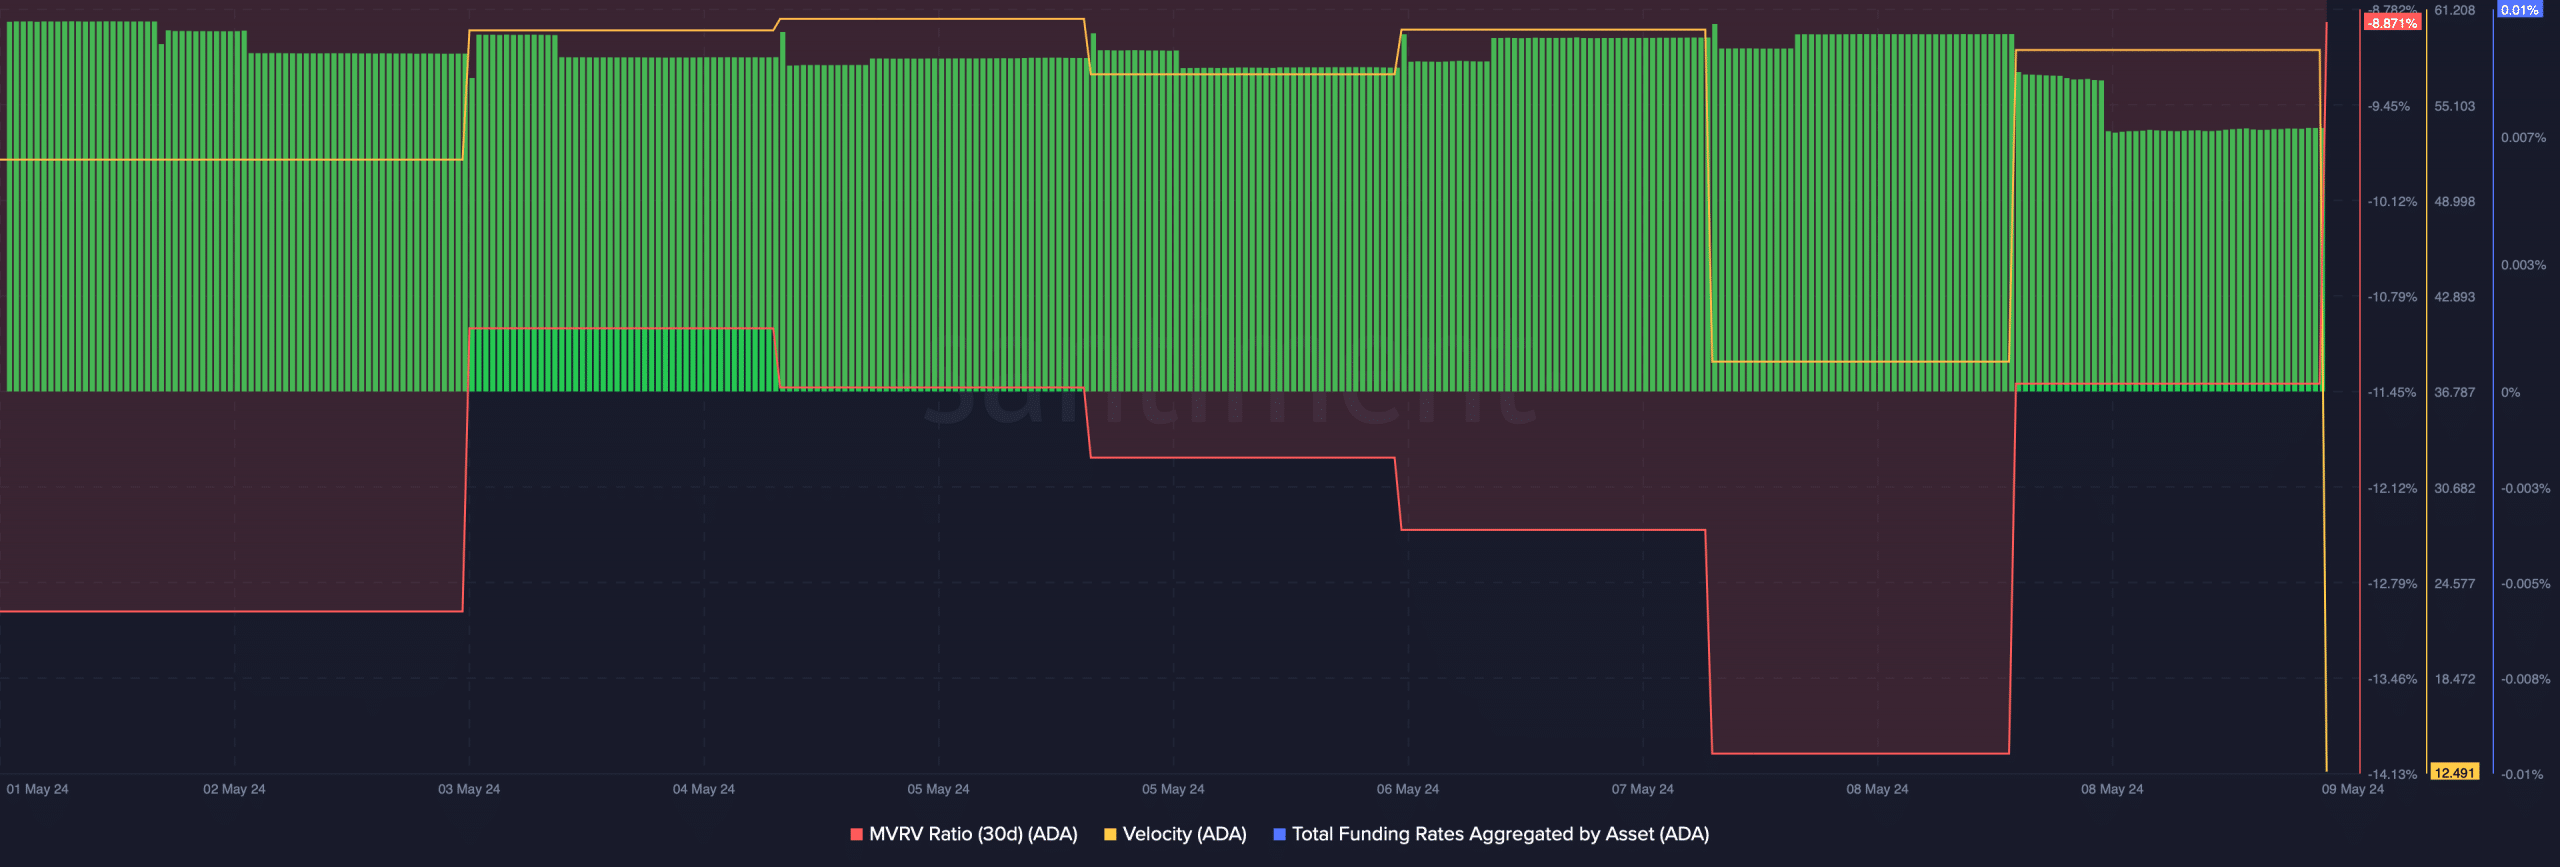Click the 0.007% funding rate axis value
This screenshot has width=2560, height=867.
click(x=2524, y=138)
